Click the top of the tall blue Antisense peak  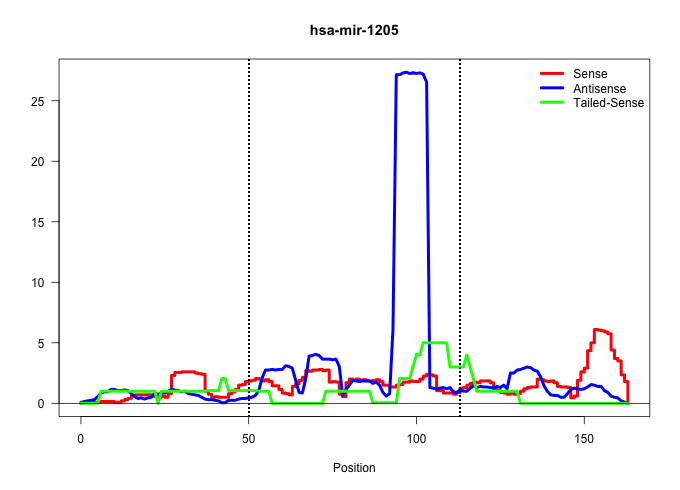[410, 73]
